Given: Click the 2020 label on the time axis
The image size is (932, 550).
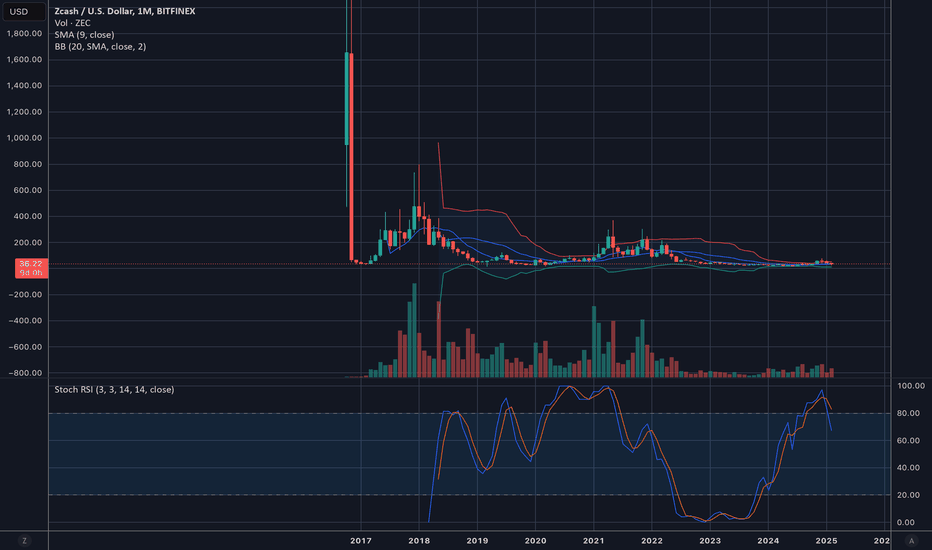Looking at the screenshot, I should pos(536,540).
